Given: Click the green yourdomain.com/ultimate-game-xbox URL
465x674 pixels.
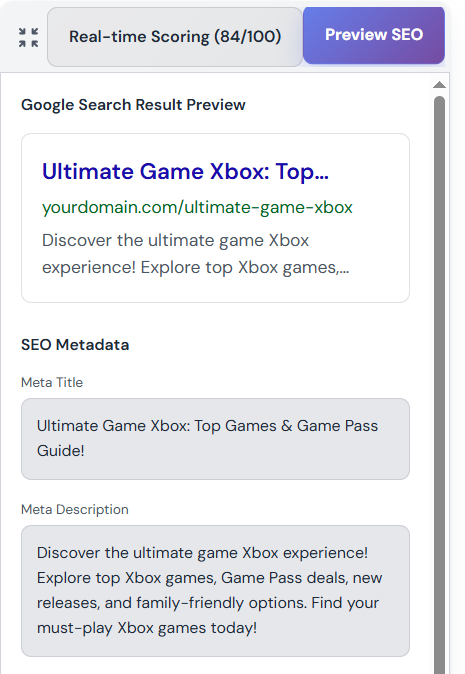Looking at the screenshot, I should (197, 207).
